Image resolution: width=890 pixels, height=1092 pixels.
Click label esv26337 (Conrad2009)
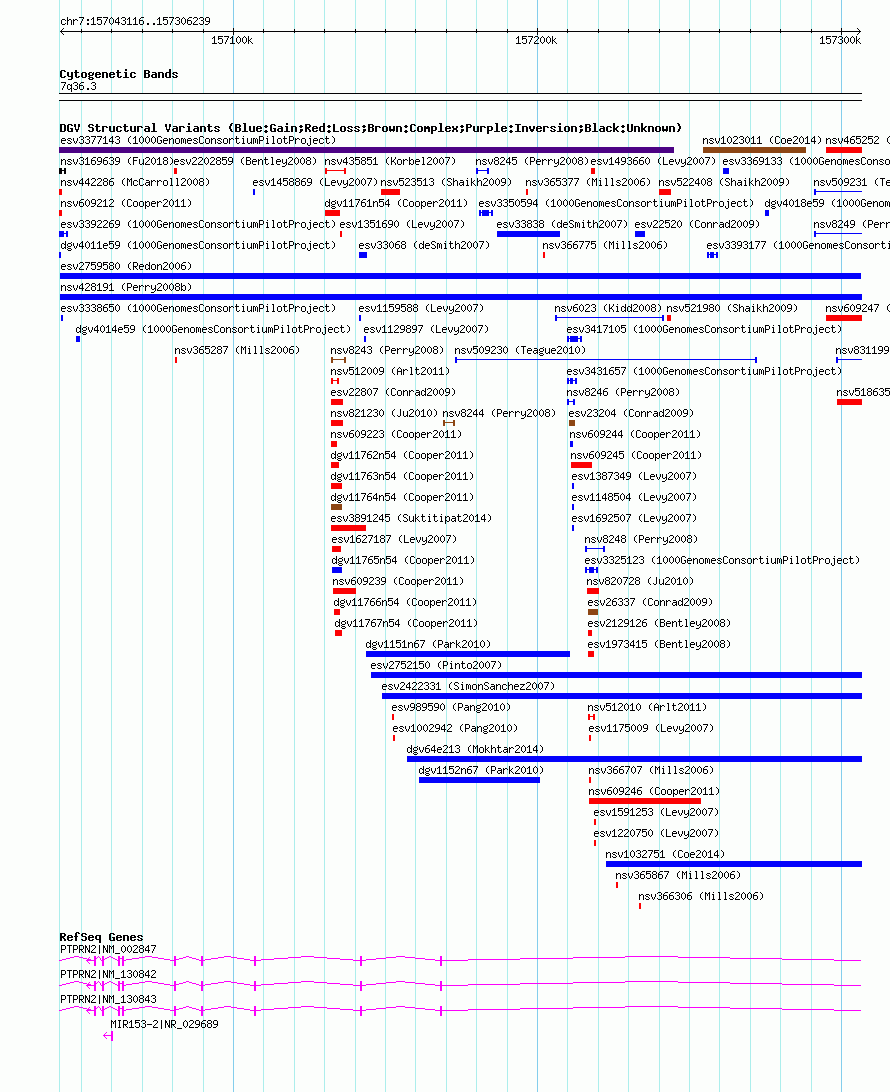click(650, 602)
